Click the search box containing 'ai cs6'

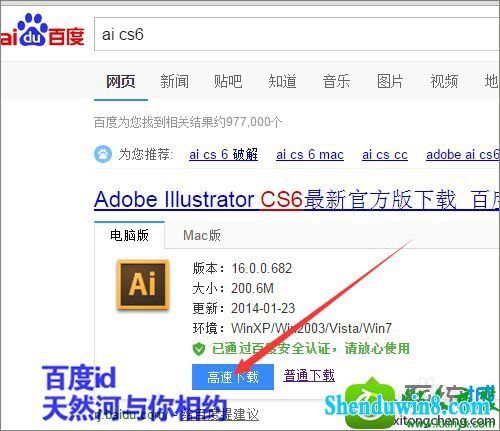click(x=297, y=34)
